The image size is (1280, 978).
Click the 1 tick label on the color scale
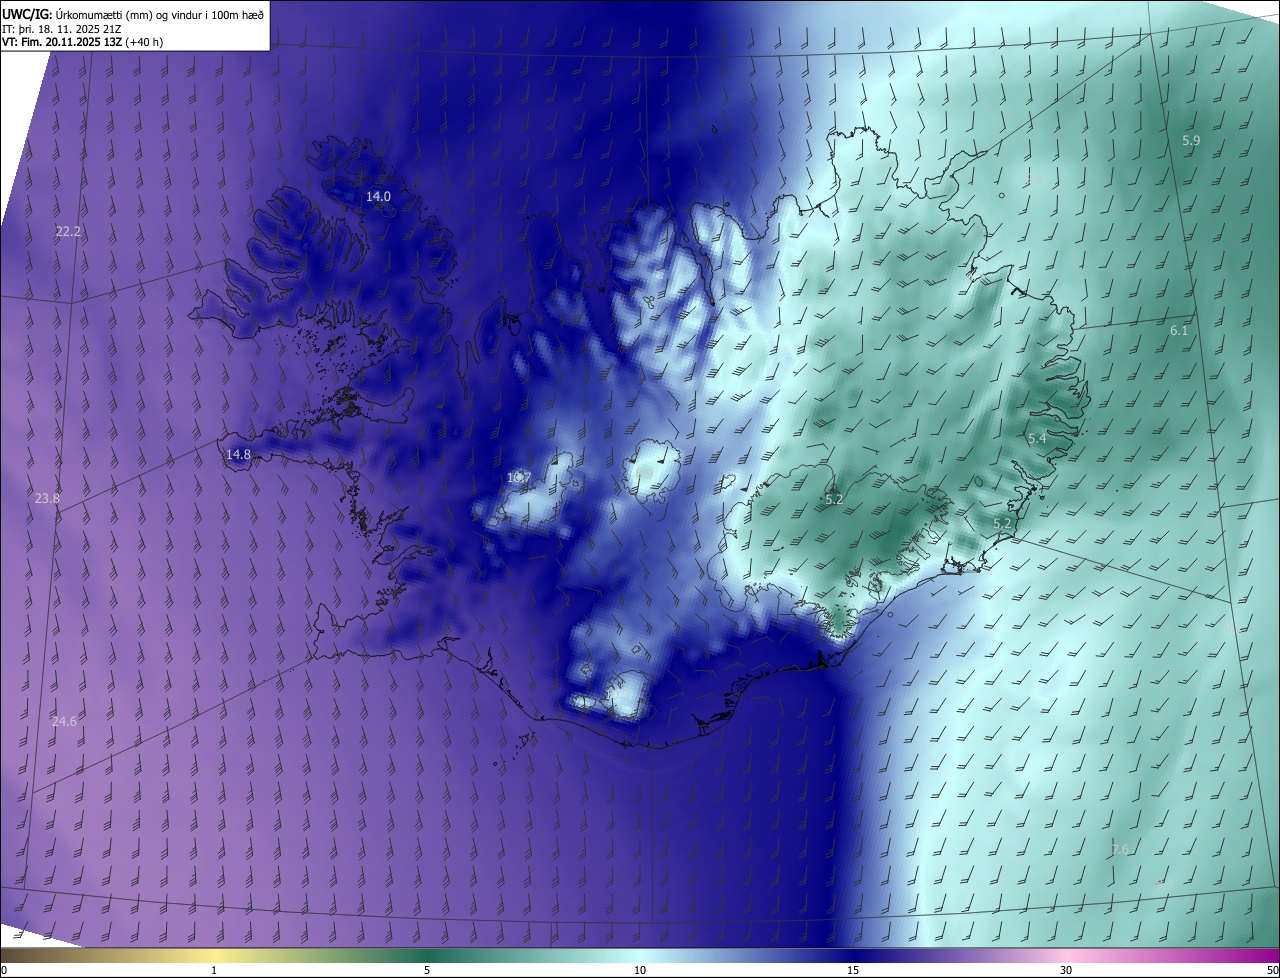(214, 970)
